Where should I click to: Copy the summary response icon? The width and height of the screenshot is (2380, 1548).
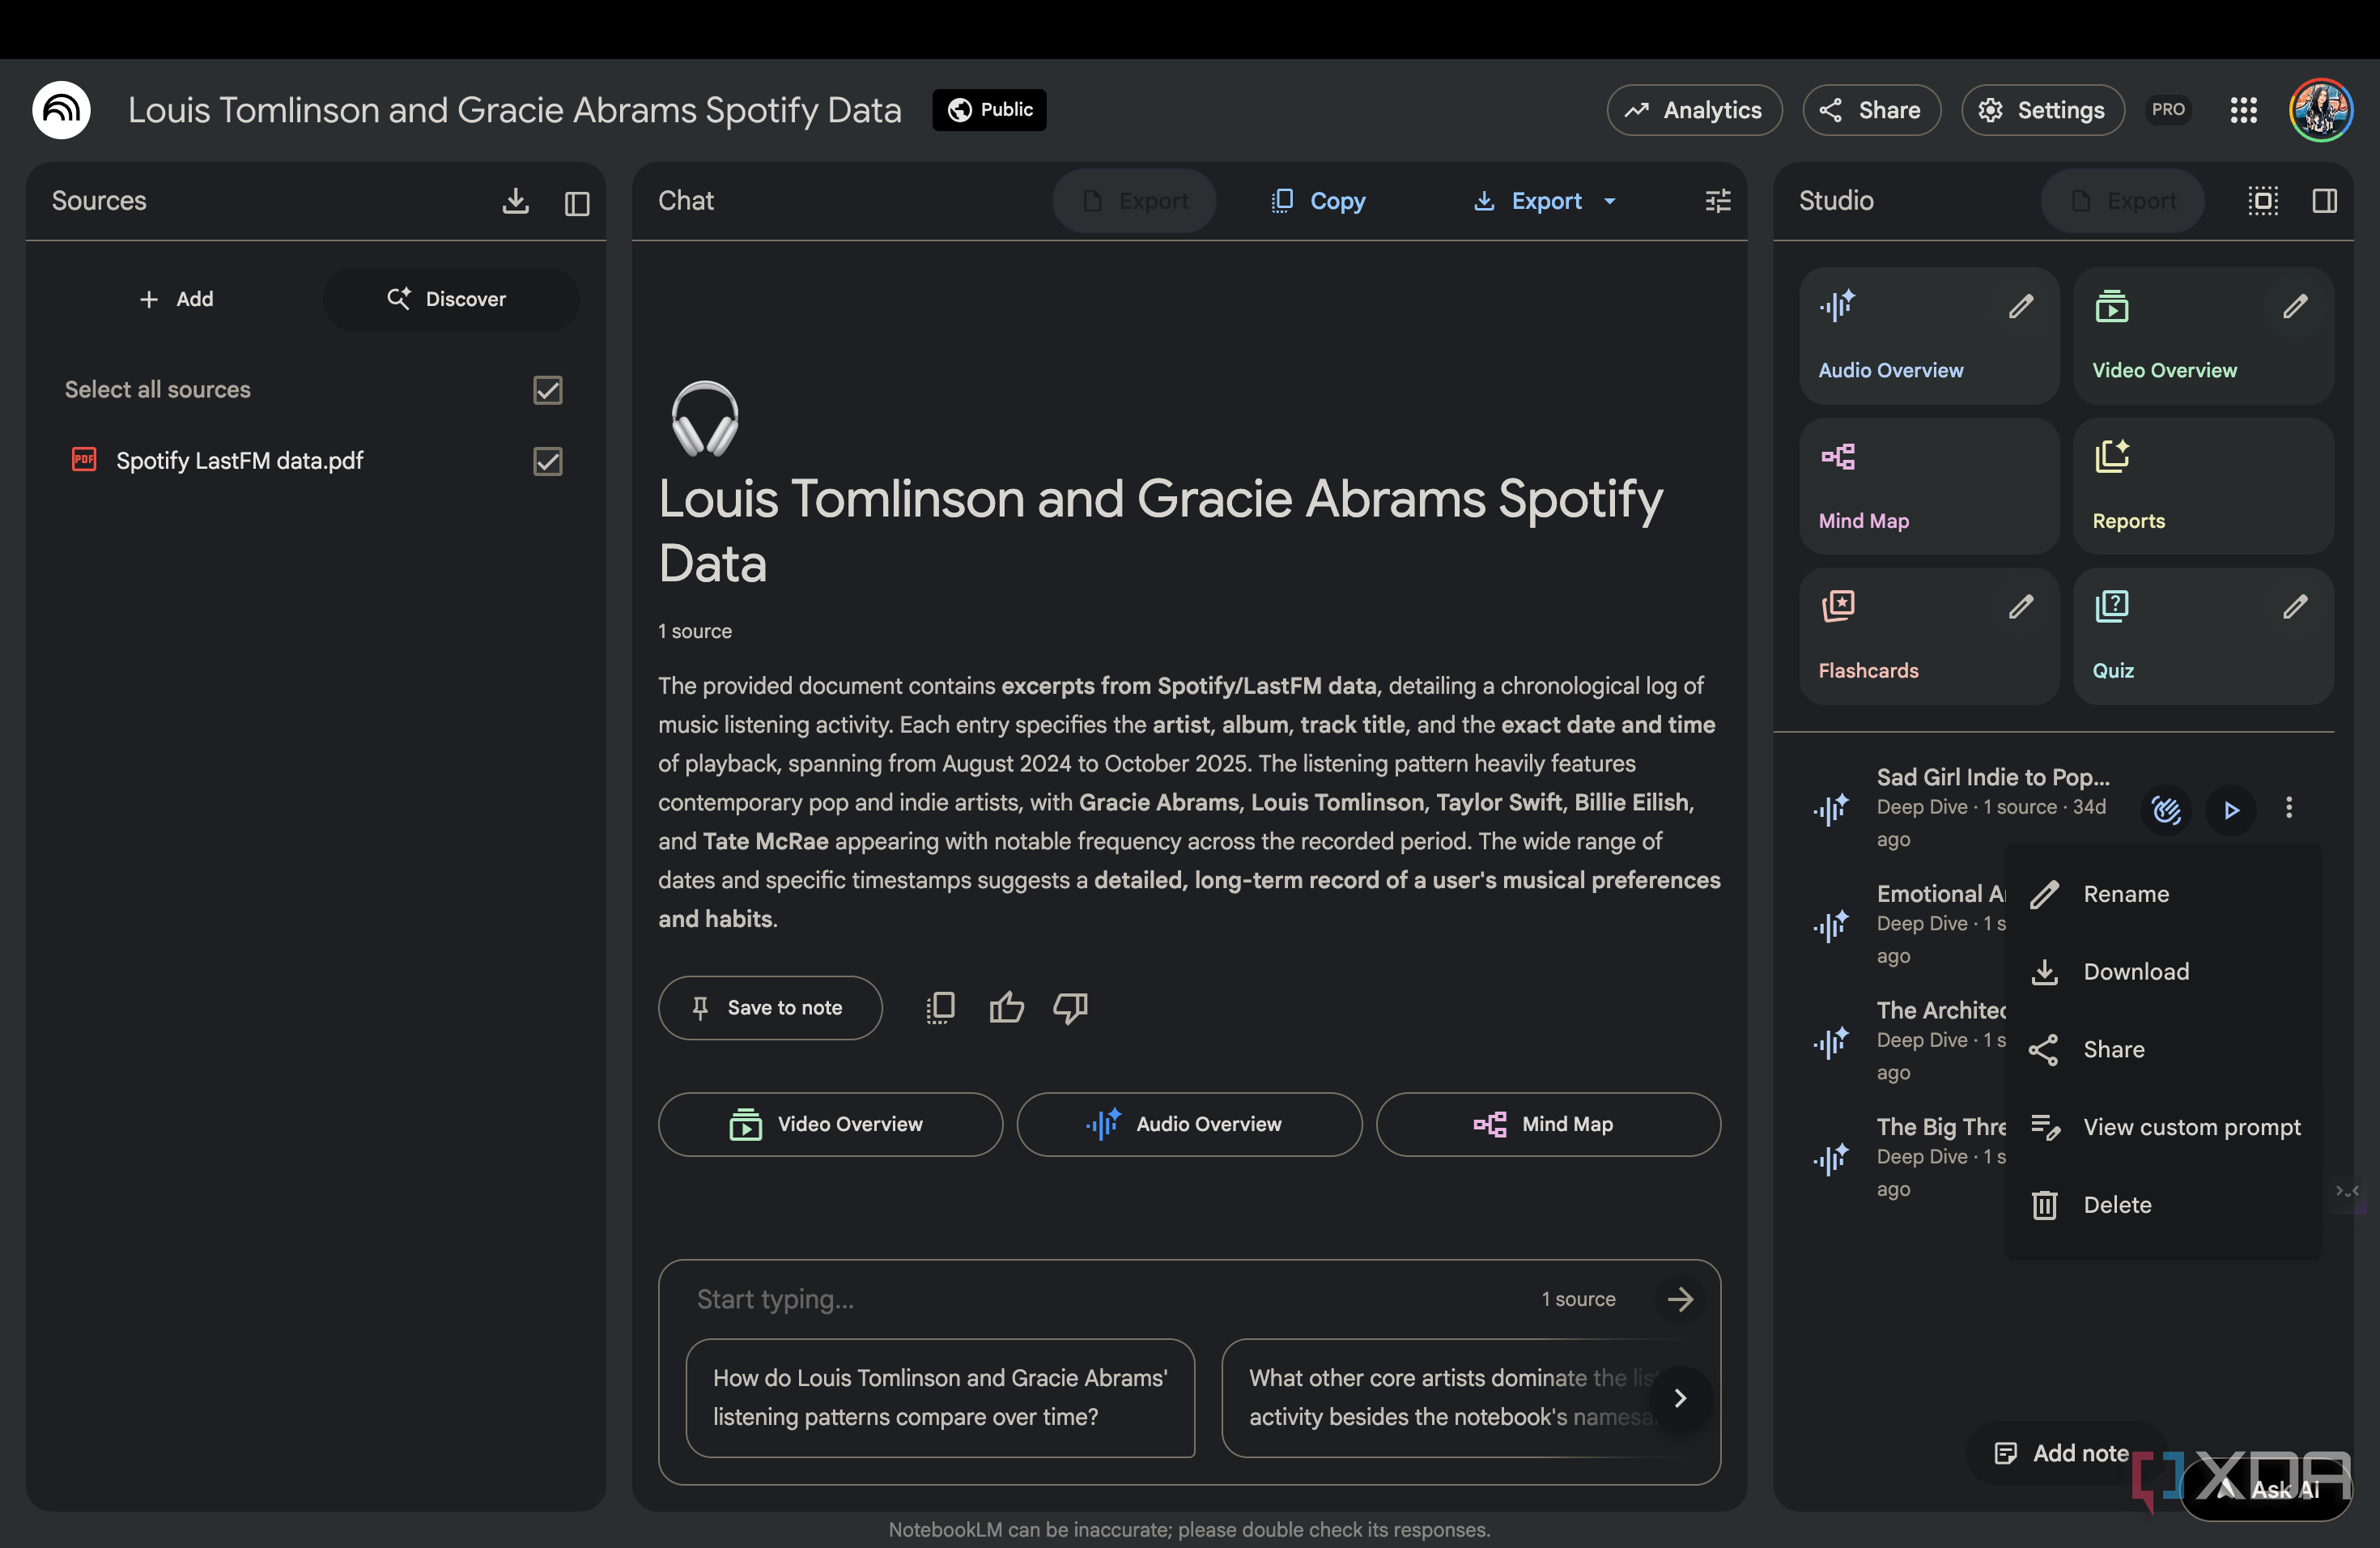[x=940, y=1007]
